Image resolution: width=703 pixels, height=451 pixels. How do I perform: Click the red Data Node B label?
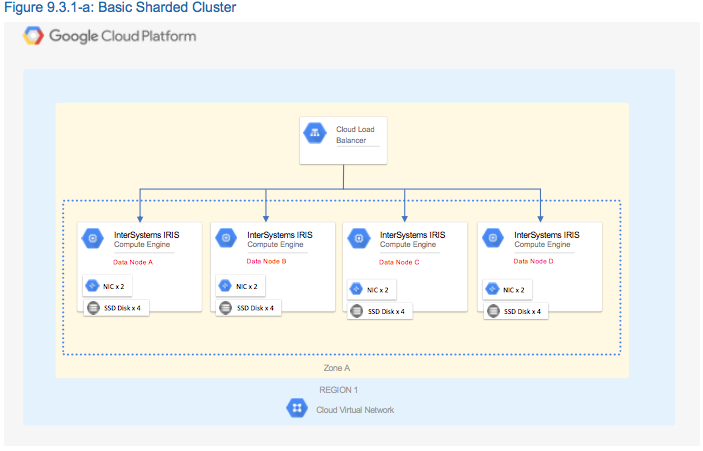pyautogui.click(x=266, y=261)
